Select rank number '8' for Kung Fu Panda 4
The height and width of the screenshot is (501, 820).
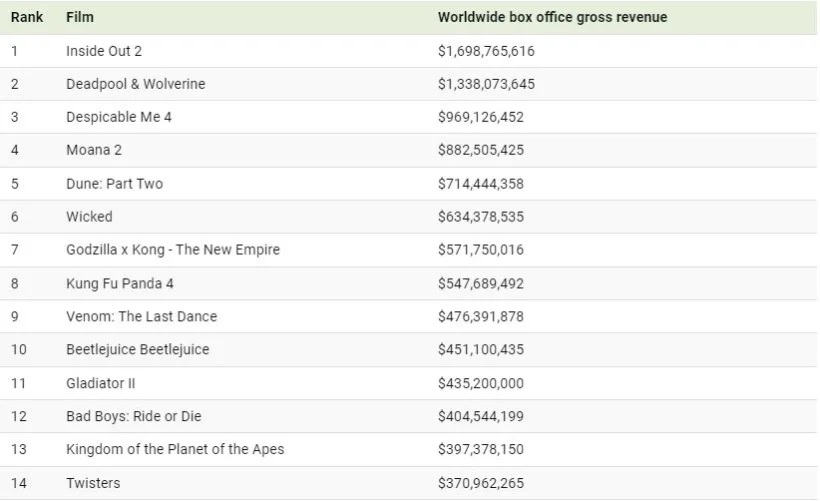pos(15,284)
